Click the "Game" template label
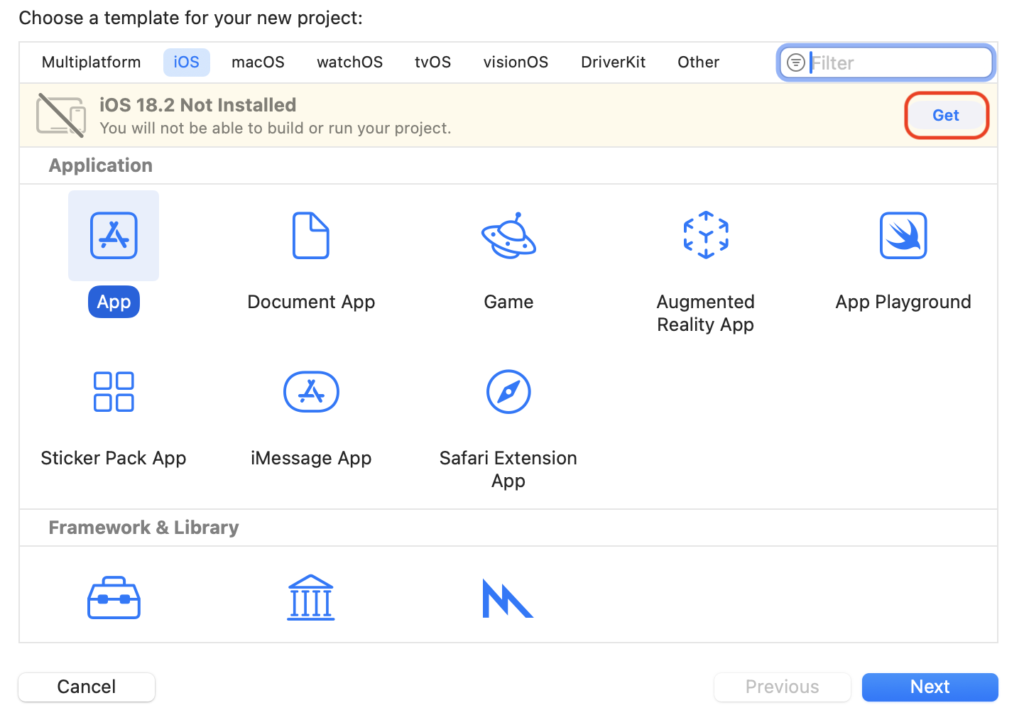Screen dimensions: 1024x720 [x=508, y=302]
